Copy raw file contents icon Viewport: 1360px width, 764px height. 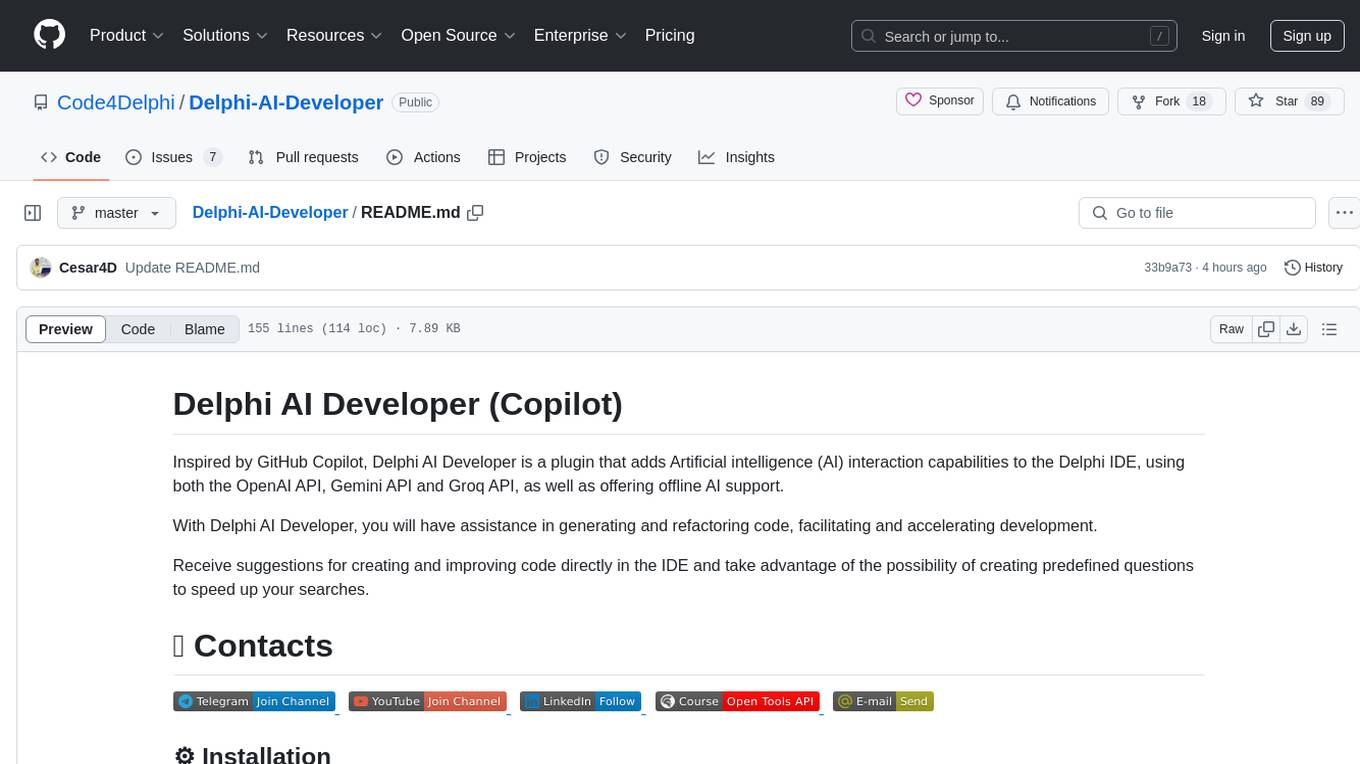click(1266, 329)
